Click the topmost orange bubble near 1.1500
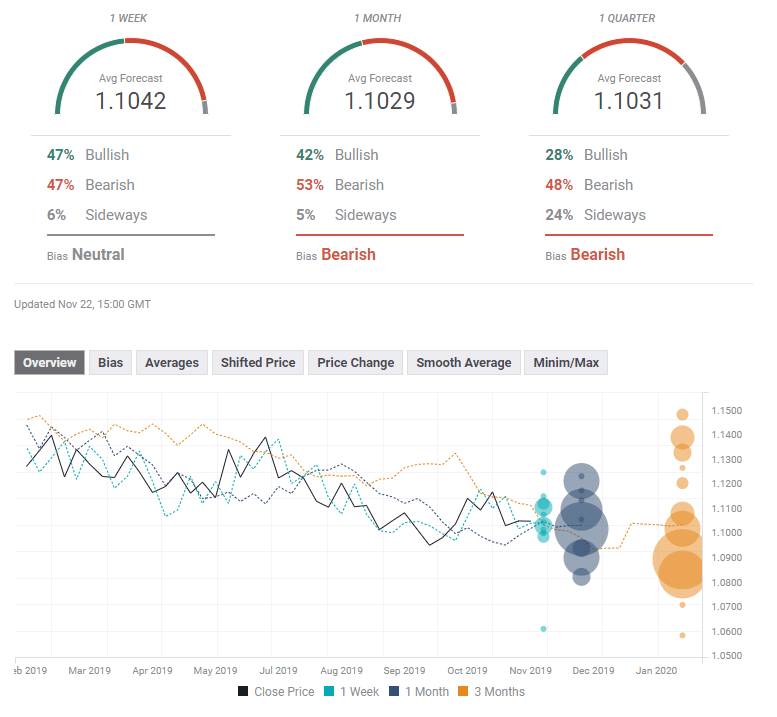Image resolution: width=777 pixels, height=717 pixels. (682, 414)
